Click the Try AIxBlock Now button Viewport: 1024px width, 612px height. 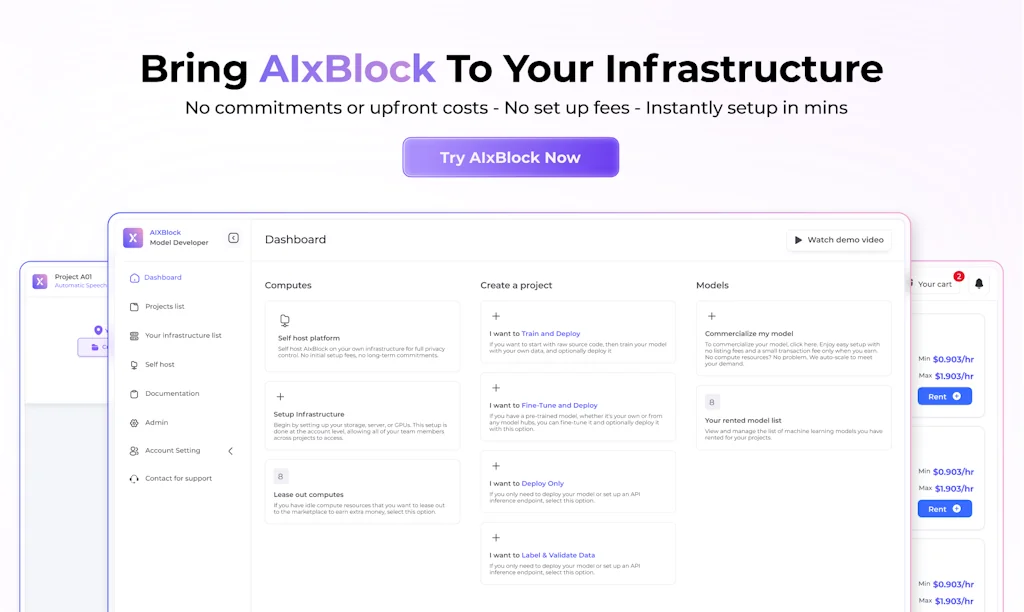tap(510, 157)
